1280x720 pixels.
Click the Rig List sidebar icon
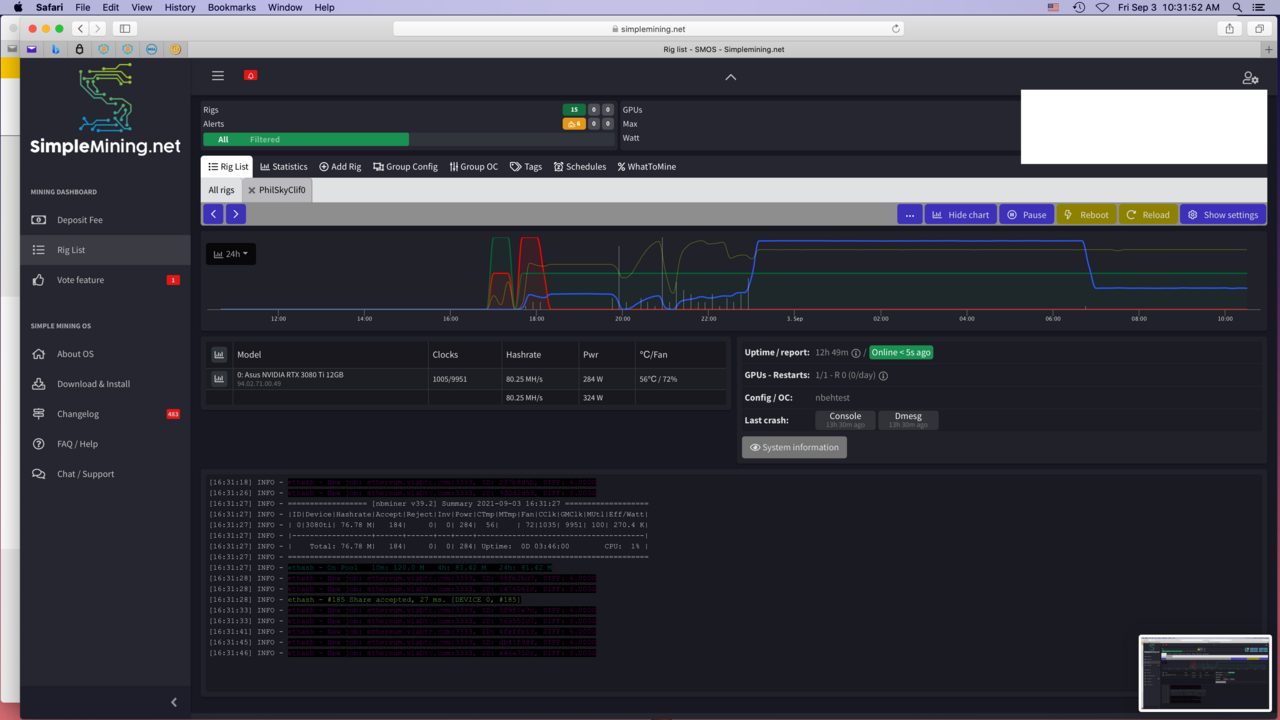38,250
